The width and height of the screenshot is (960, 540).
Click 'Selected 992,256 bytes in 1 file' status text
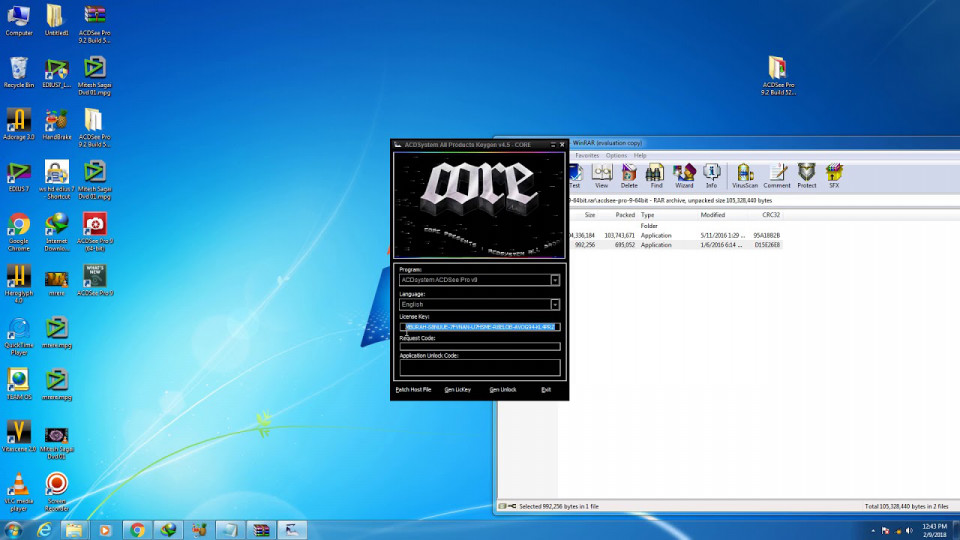coord(558,506)
